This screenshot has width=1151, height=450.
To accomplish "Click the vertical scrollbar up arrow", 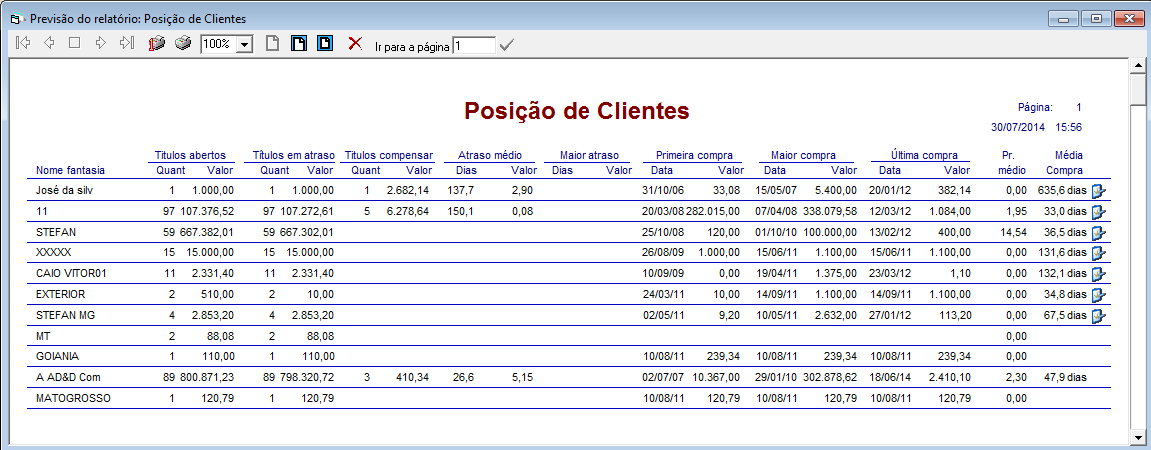I will click(1137, 66).
